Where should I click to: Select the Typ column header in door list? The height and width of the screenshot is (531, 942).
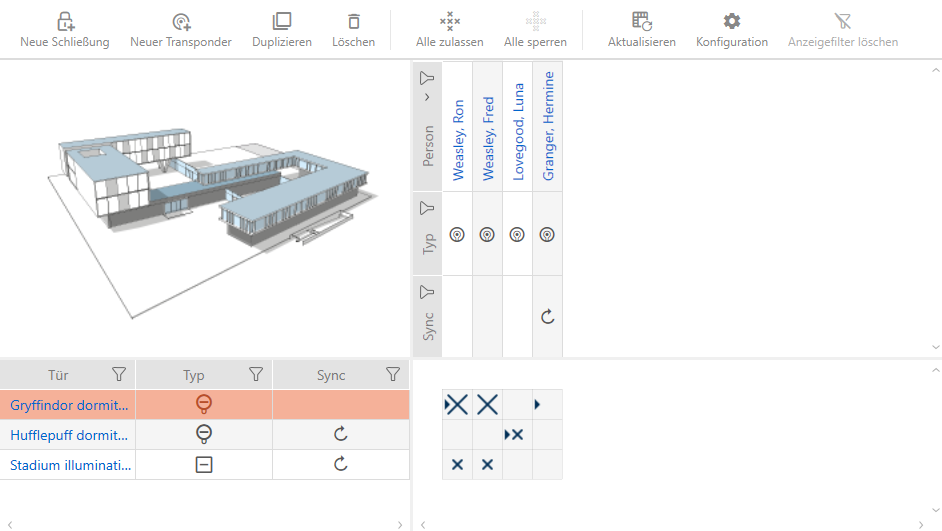tap(194, 375)
